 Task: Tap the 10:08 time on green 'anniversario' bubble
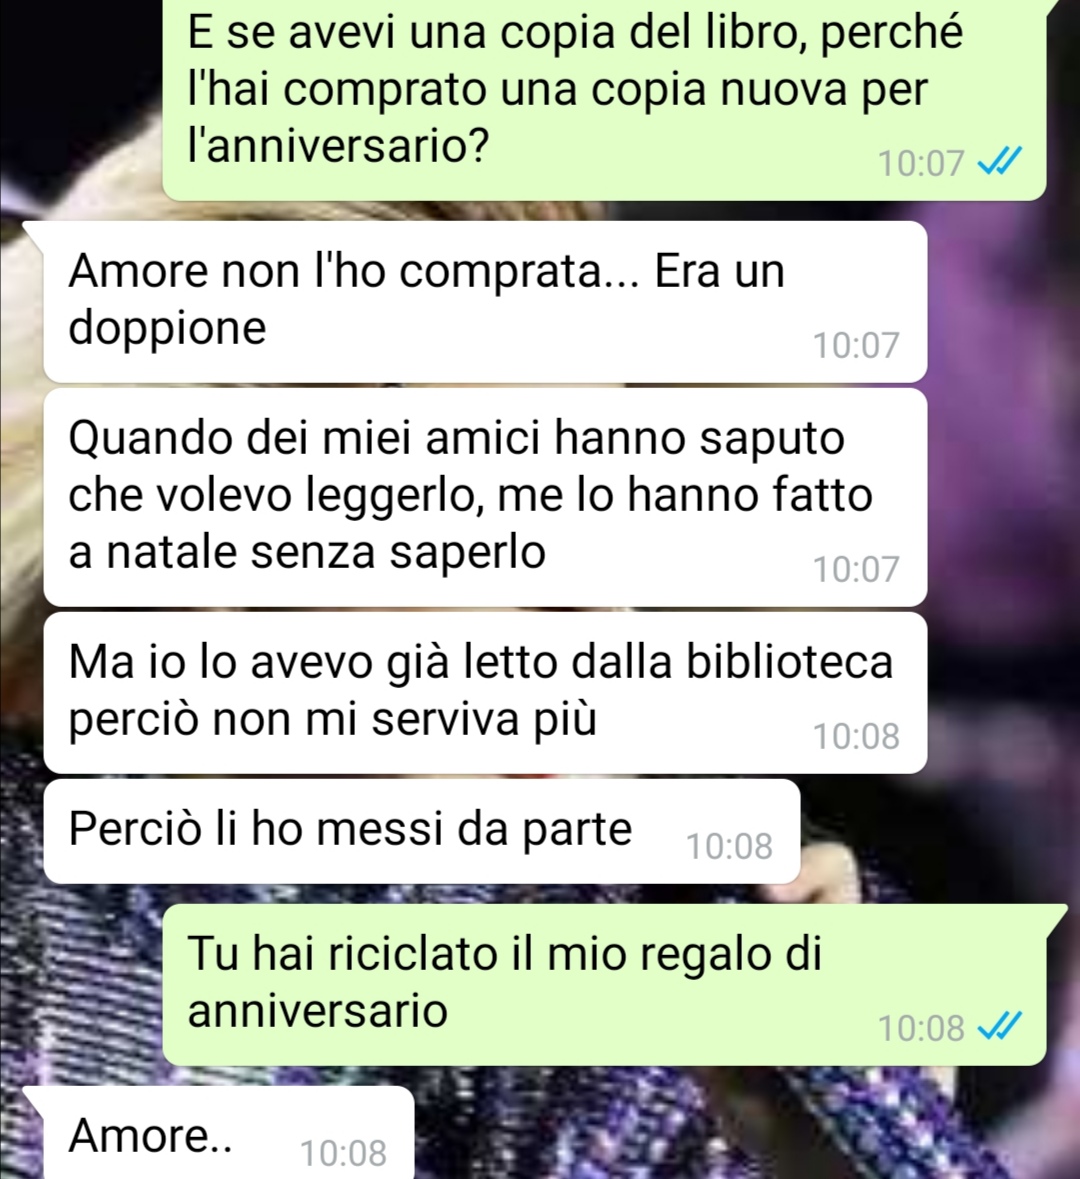pos(921,1028)
